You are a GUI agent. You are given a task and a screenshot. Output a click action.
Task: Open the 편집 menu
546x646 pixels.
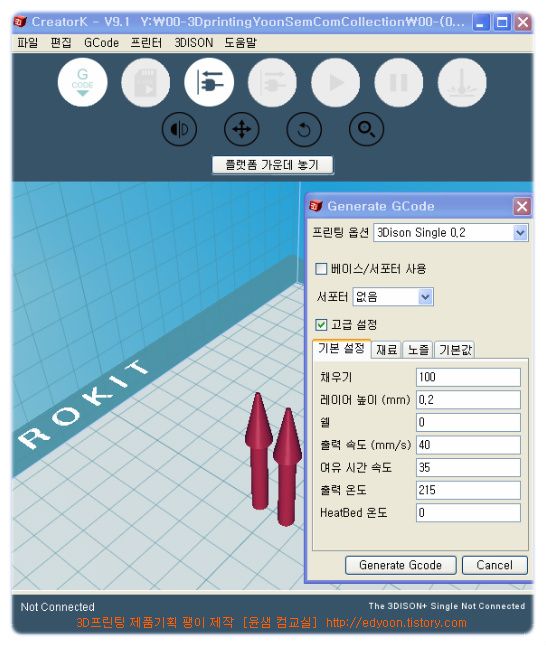[x=61, y=42]
